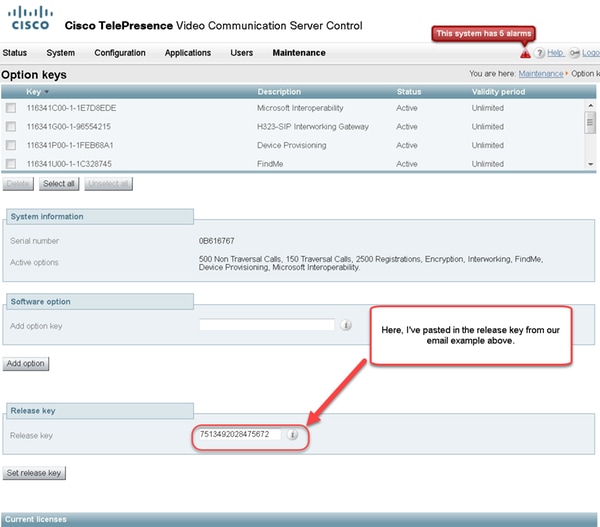Click key 116341P00-1-1FEB68A1
Viewport: 600px width, 527px height.
(x=70, y=145)
